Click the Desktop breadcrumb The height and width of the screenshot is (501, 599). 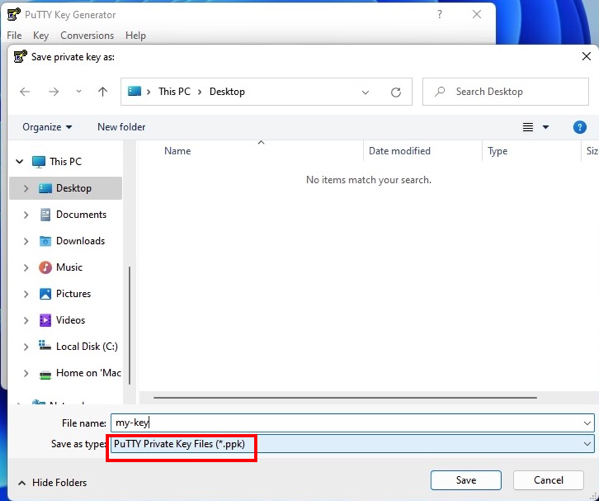click(227, 92)
